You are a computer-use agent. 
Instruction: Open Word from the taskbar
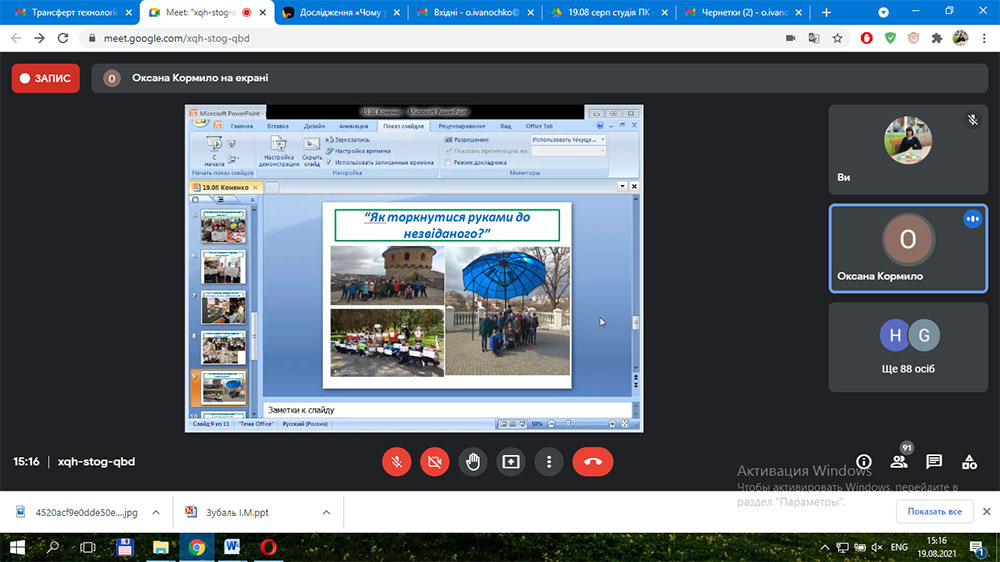(232, 547)
